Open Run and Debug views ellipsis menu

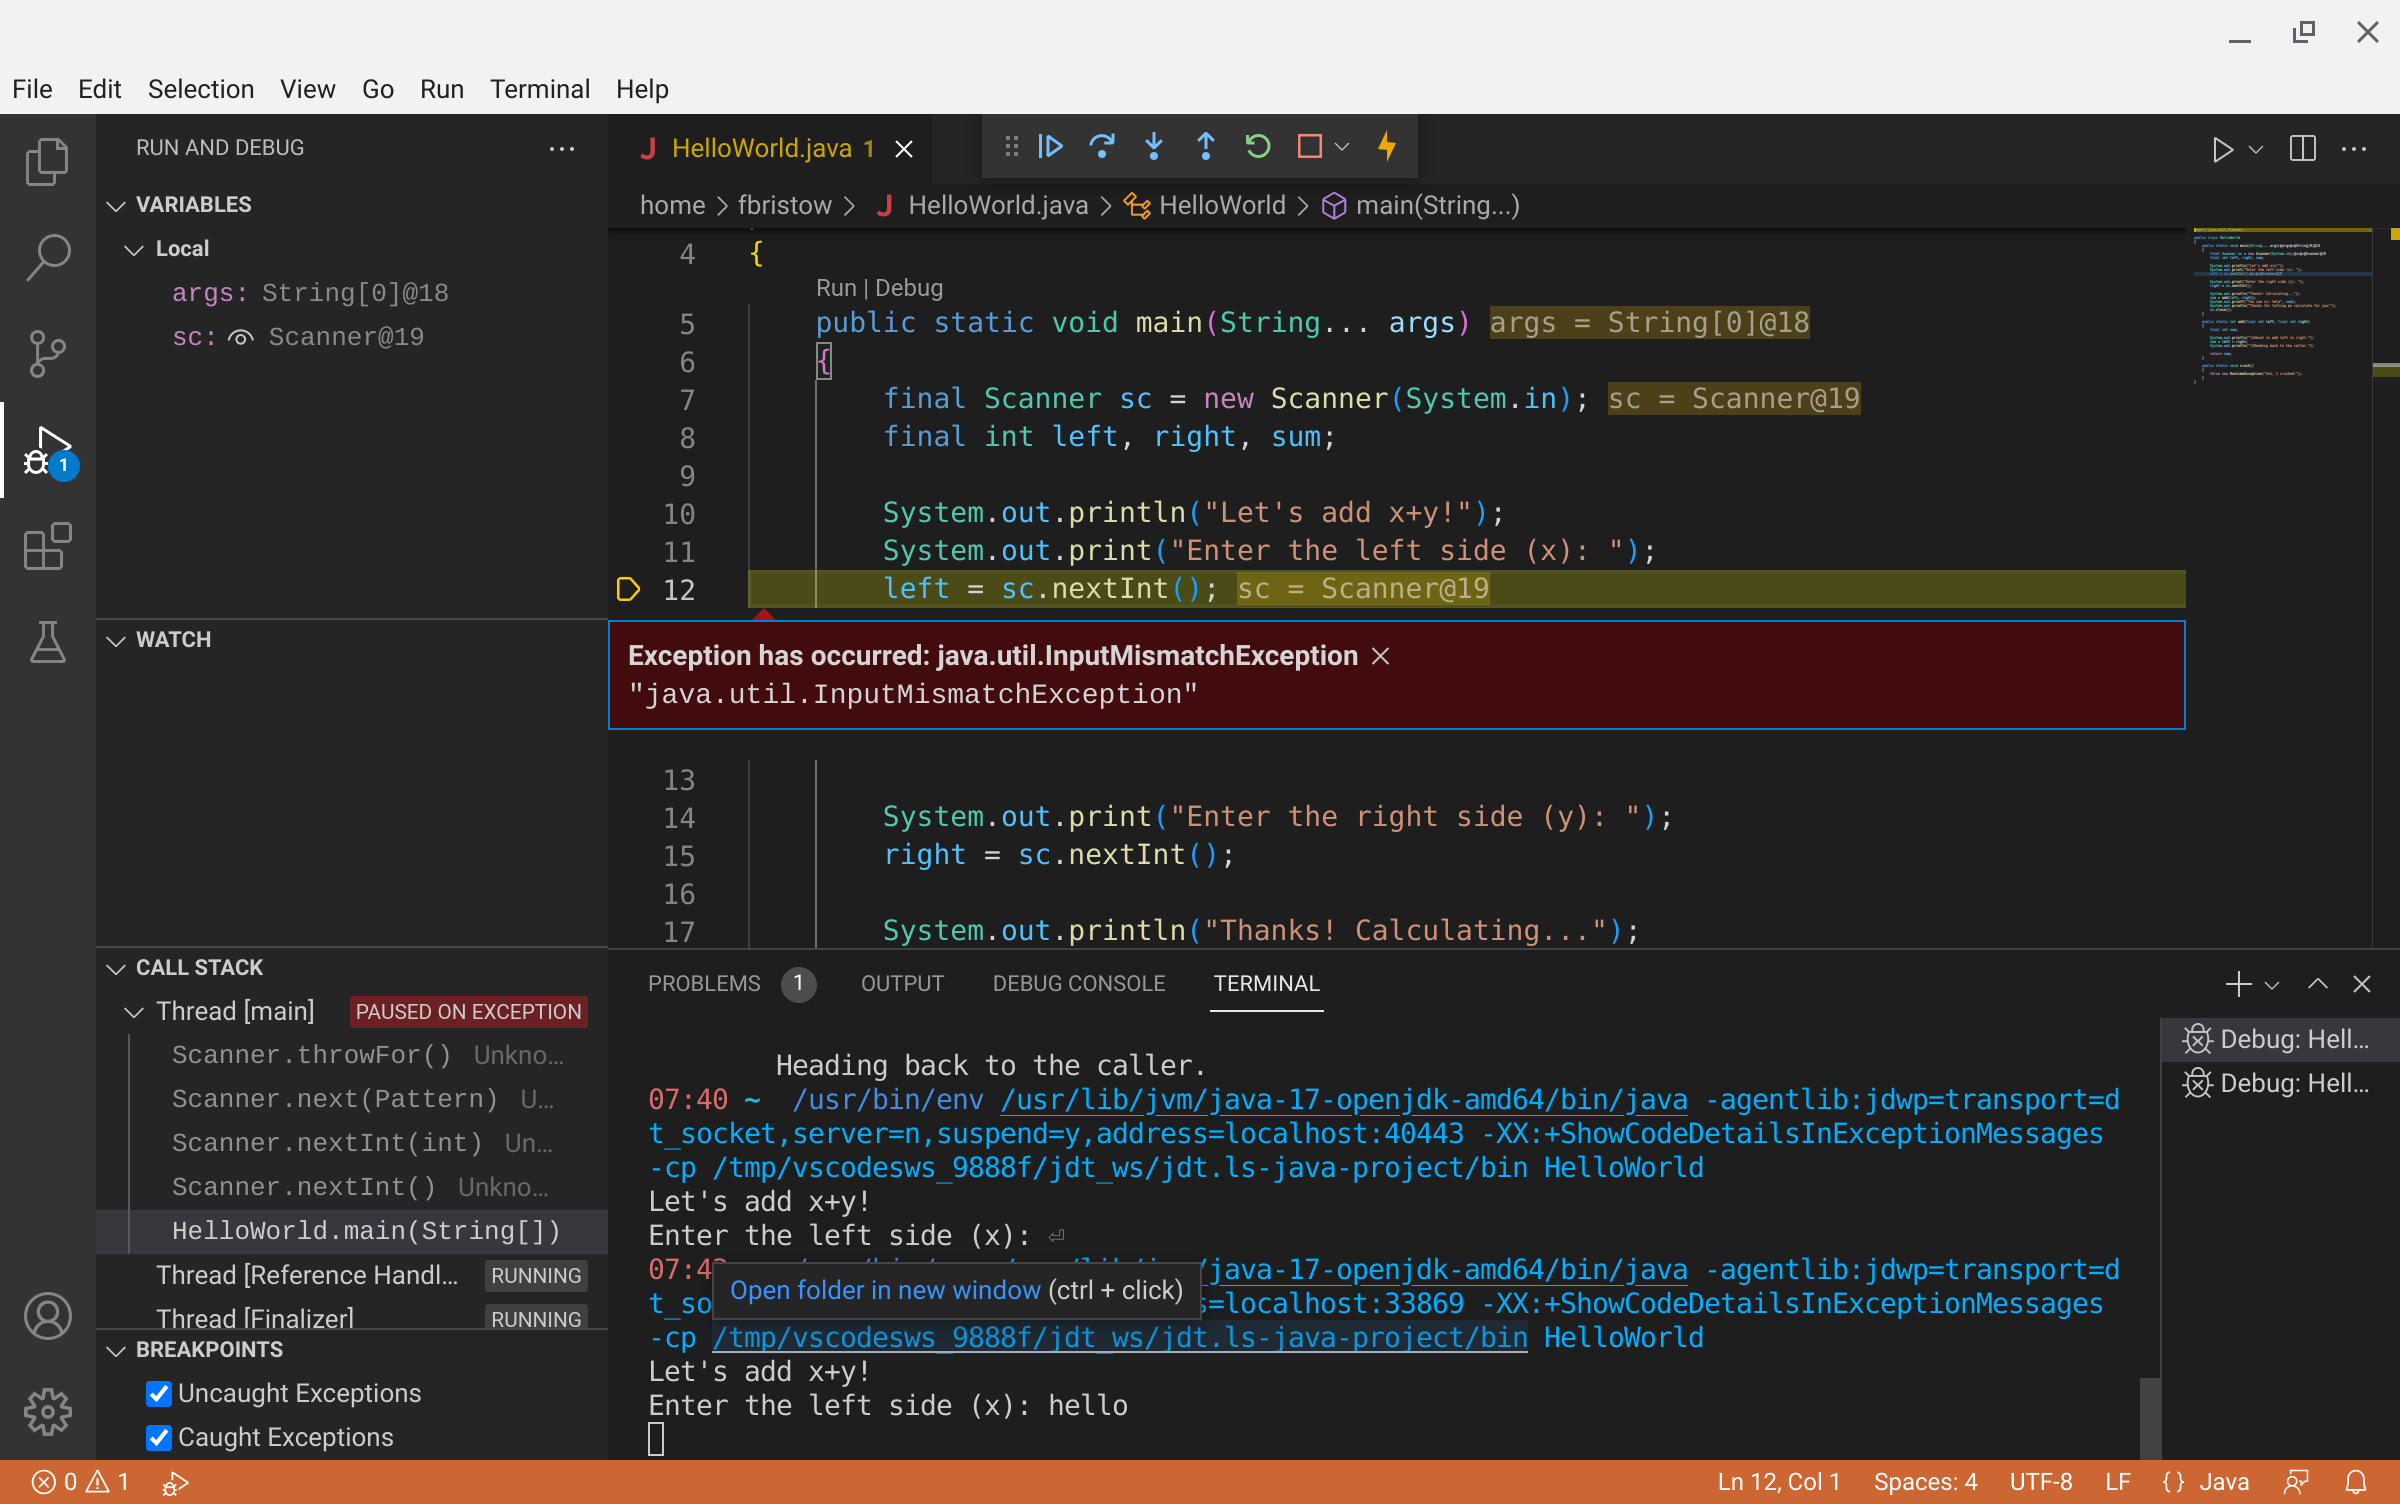click(562, 148)
